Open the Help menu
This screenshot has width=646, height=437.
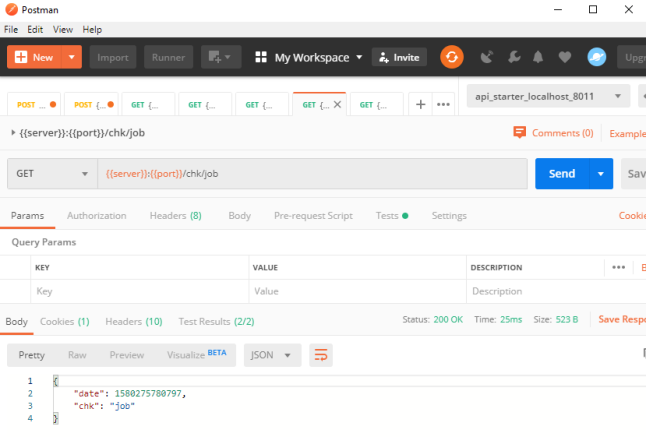coord(92,30)
